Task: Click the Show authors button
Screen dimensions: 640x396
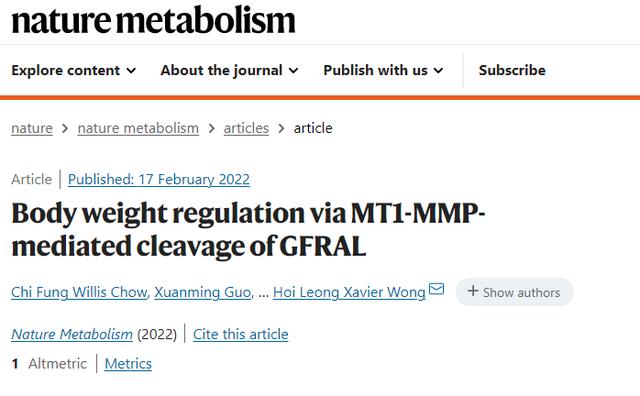Action: coord(514,292)
